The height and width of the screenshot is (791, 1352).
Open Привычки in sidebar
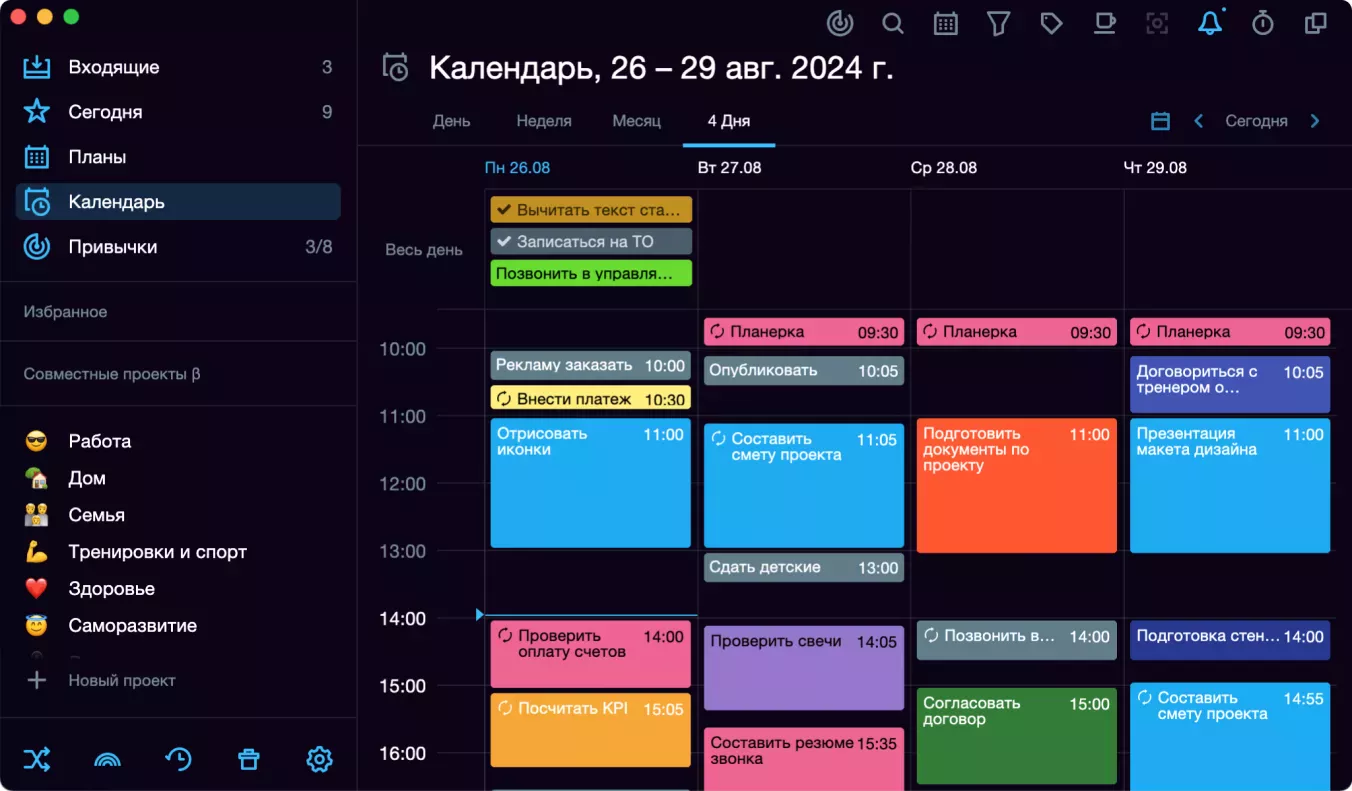(178, 247)
